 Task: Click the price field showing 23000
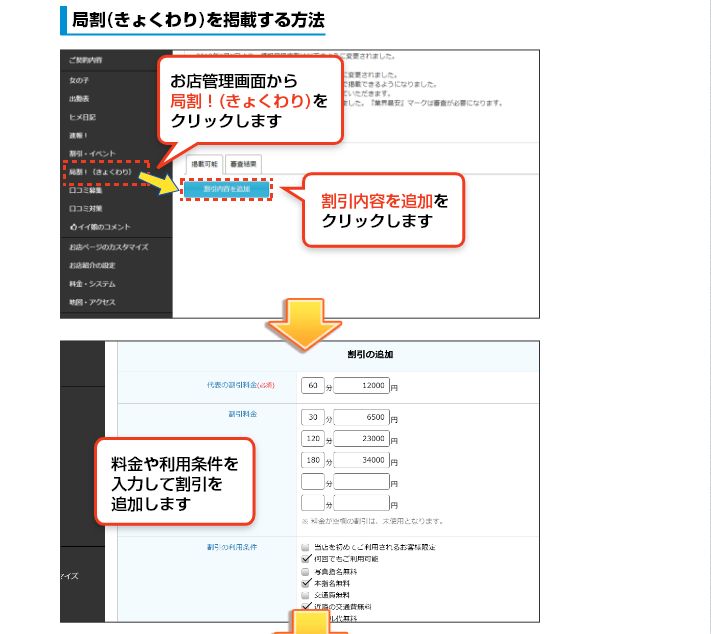click(361, 439)
